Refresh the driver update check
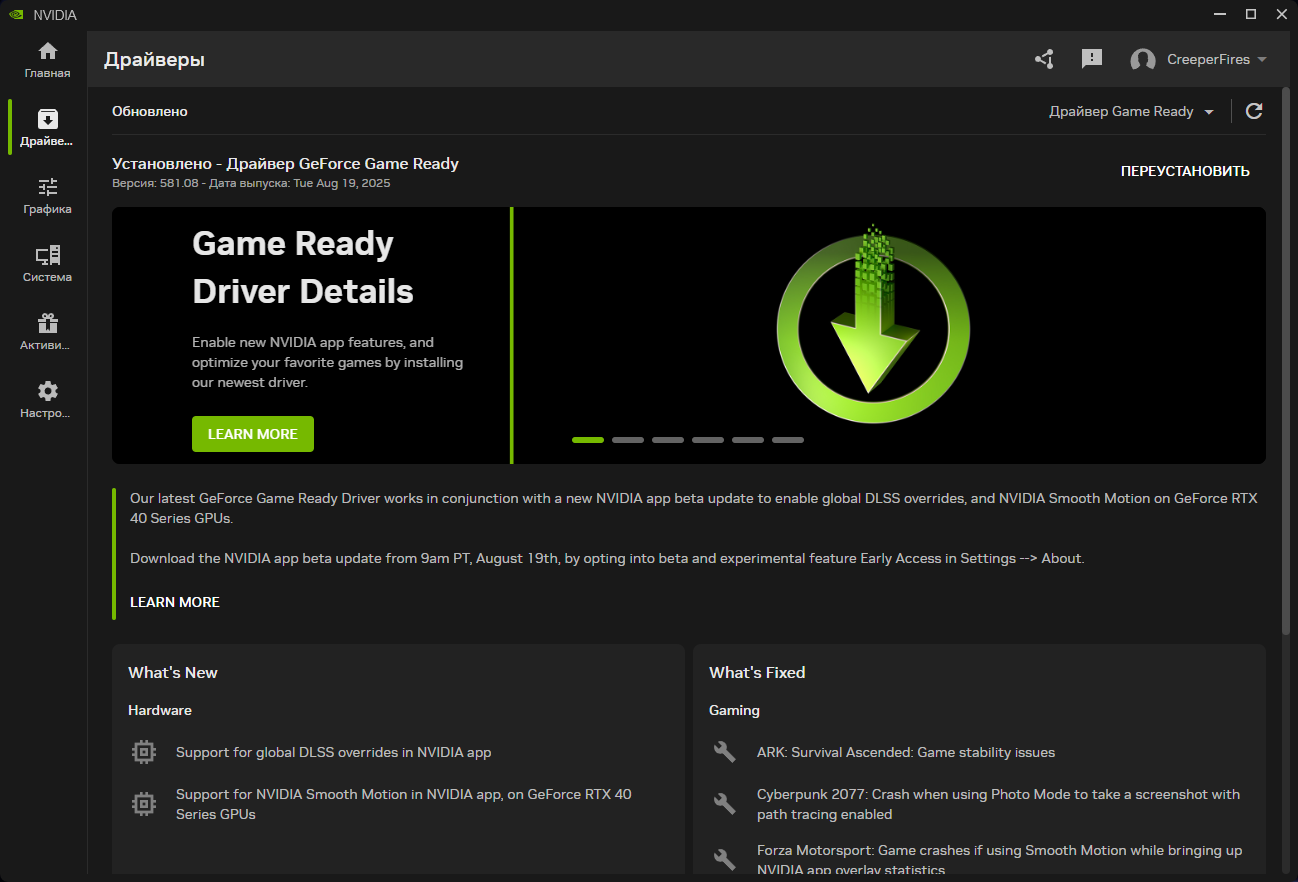The width and height of the screenshot is (1298, 882). click(1254, 111)
